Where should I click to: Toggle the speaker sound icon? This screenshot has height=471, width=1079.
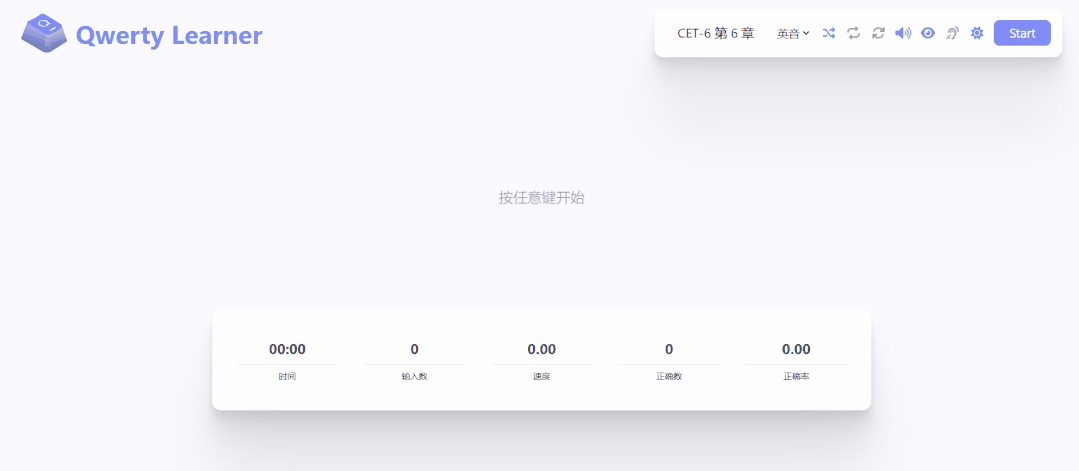903,33
